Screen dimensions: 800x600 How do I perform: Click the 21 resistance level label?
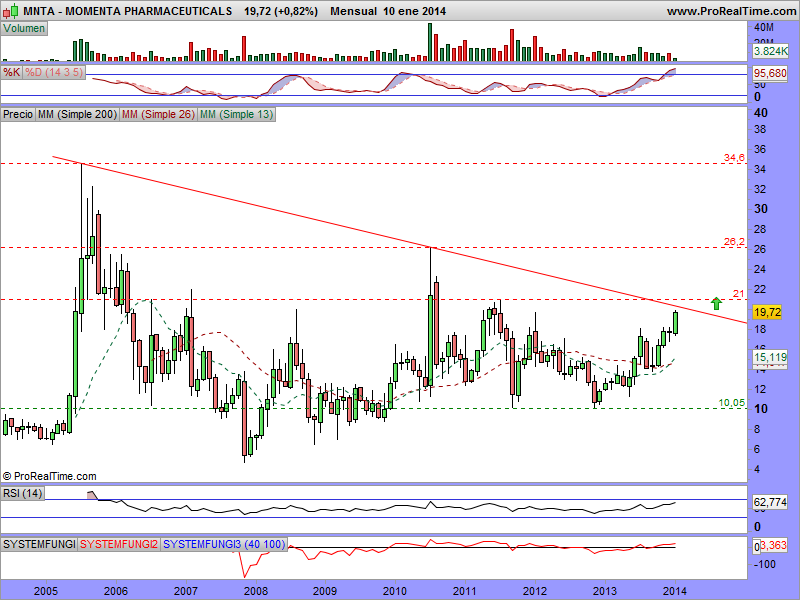(738, 293)
